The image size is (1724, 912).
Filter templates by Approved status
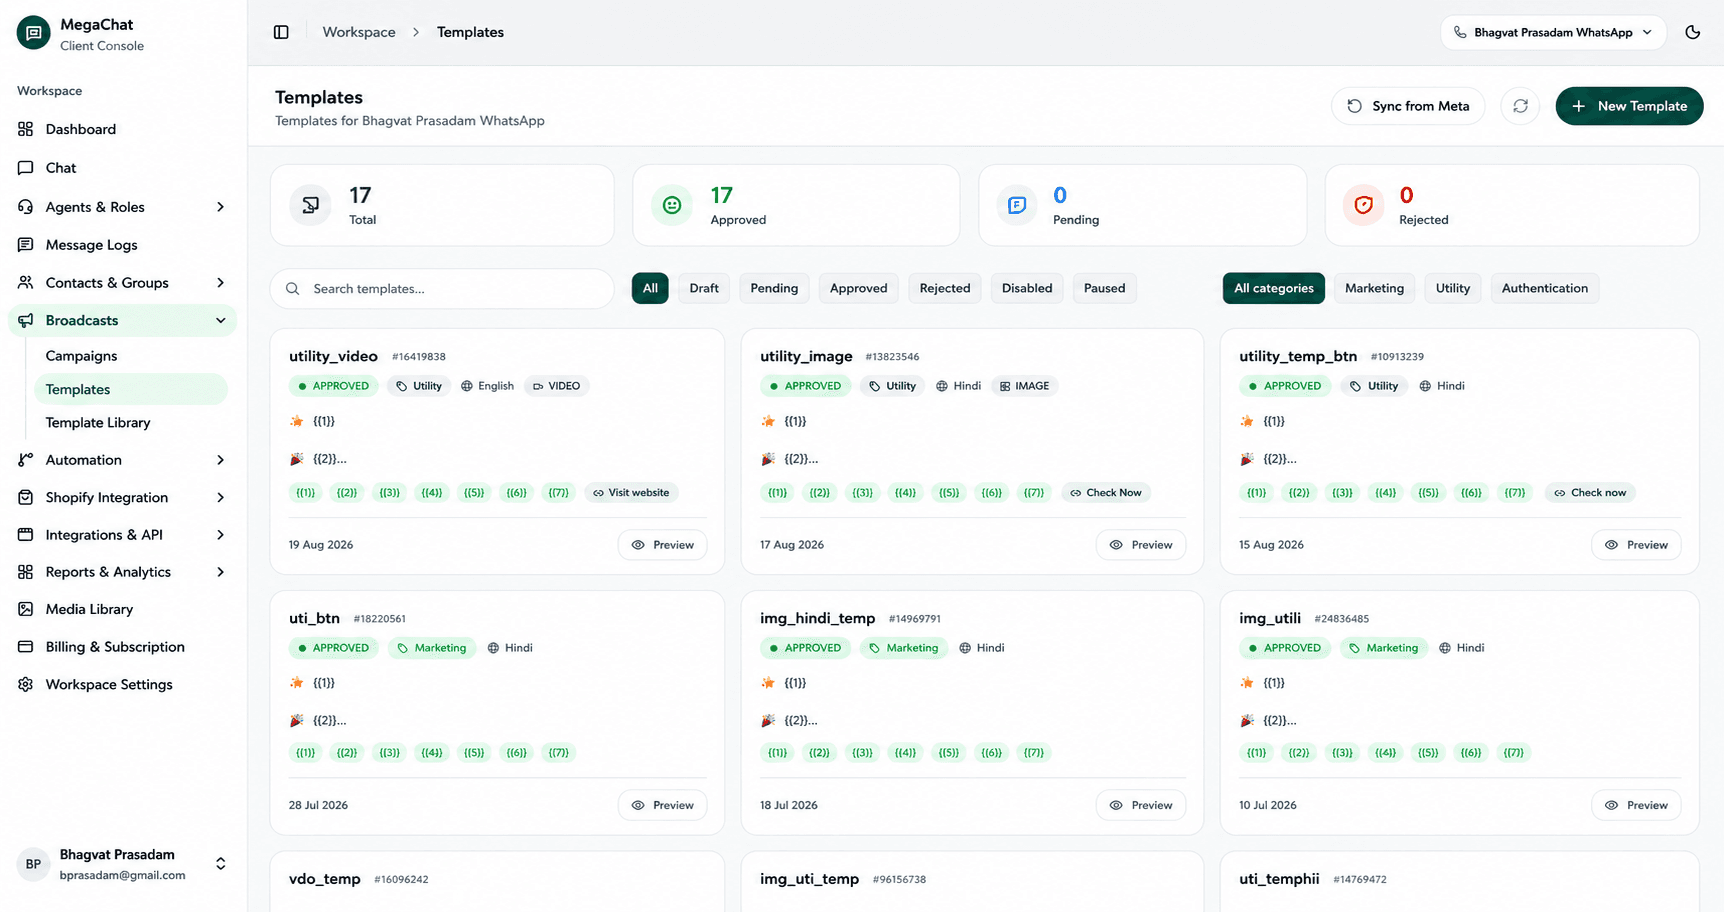[x=858, y=288]
